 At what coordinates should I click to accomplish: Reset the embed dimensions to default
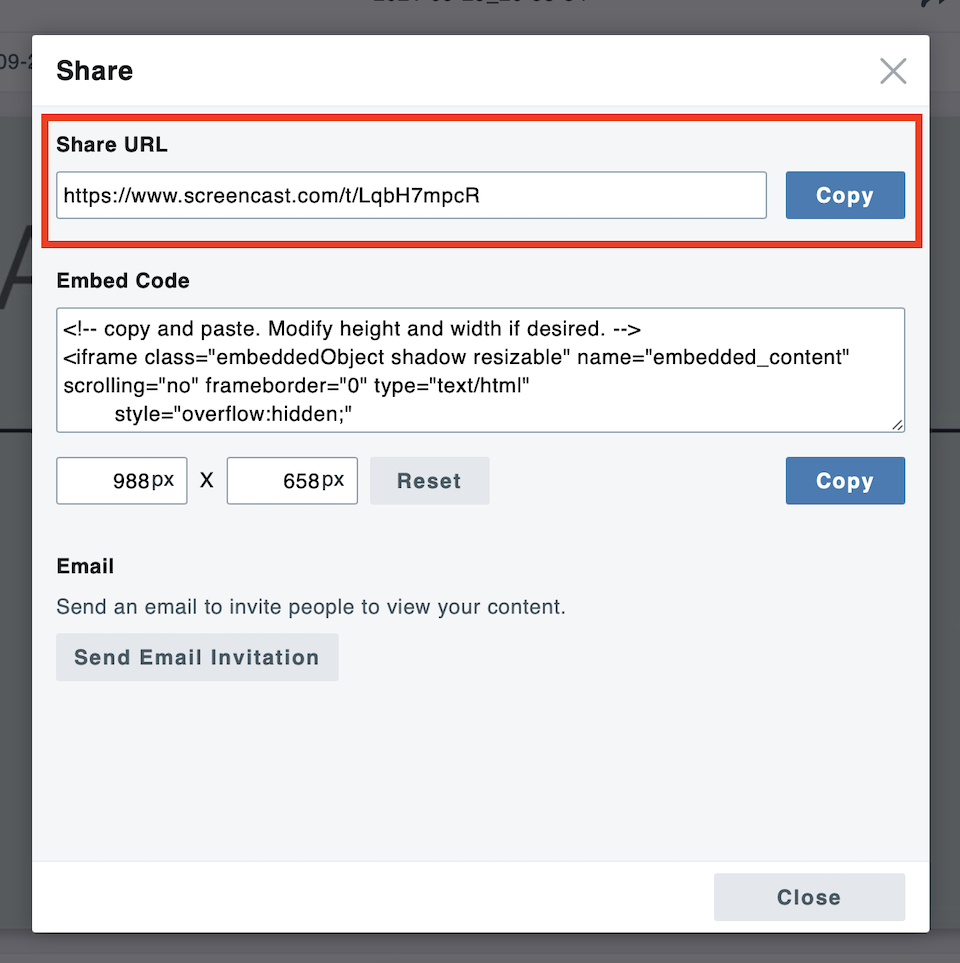(x=429, y=481)
